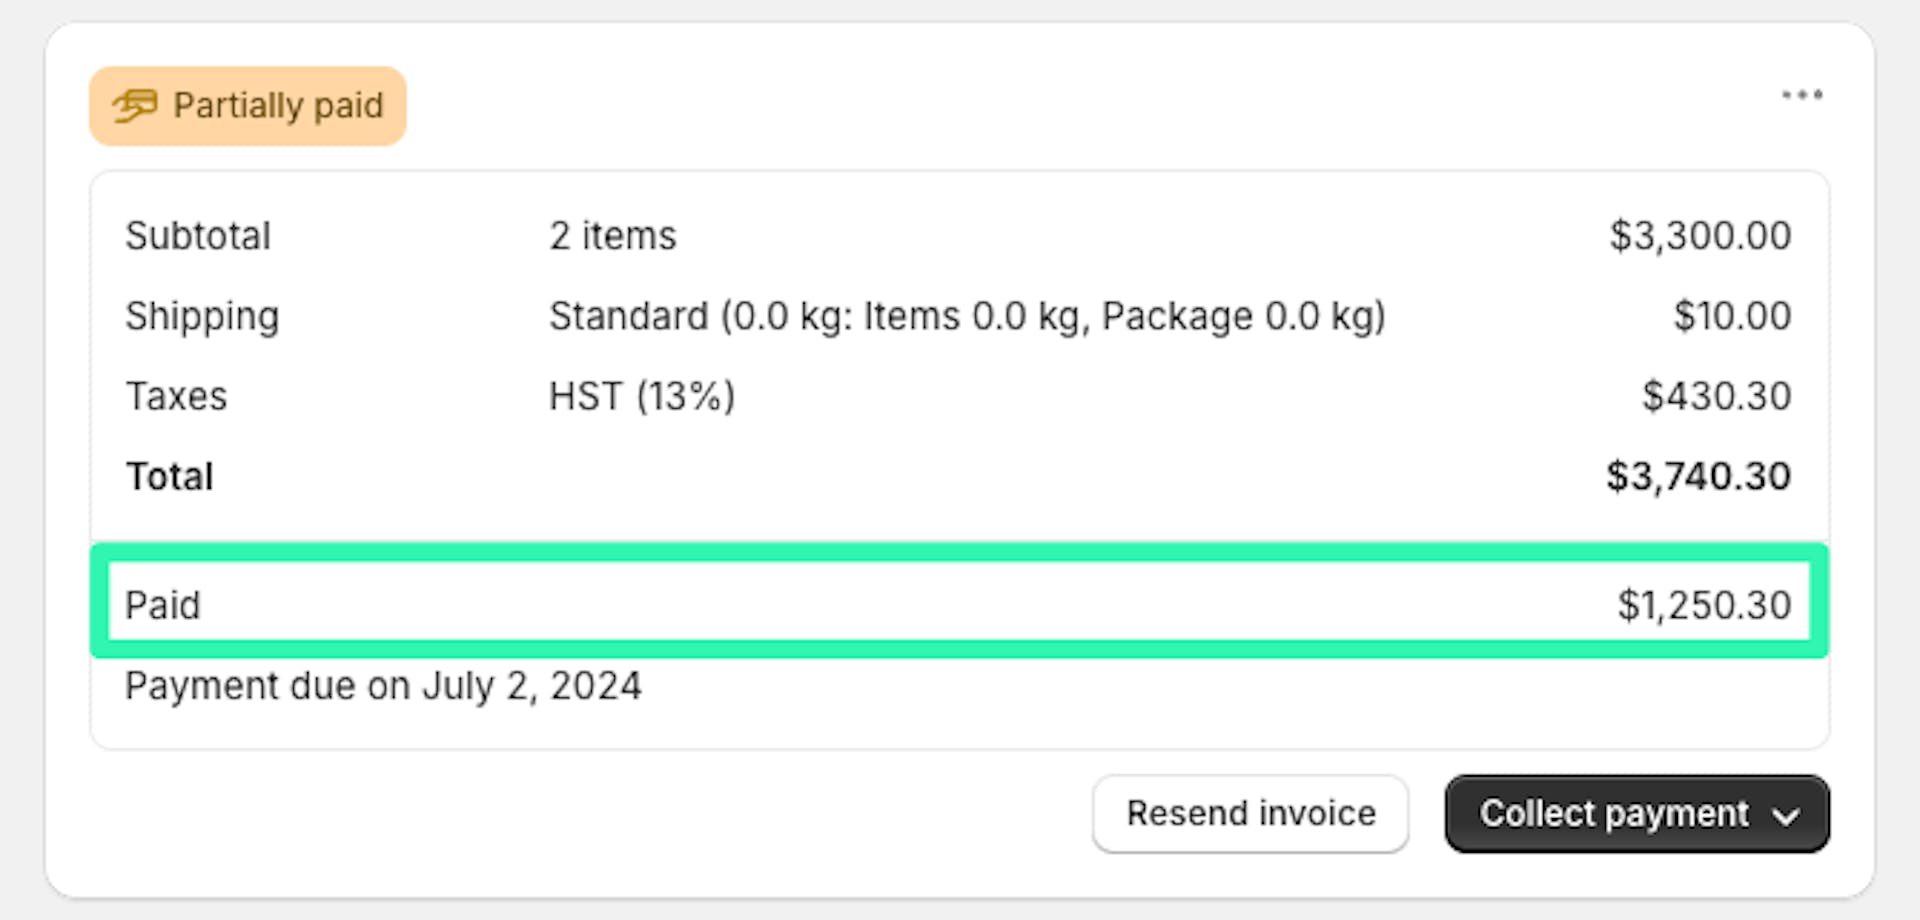Click the payment due July 2, 2024 text
This screenshot has width=1920, height=920.
(x=383, y=686)
